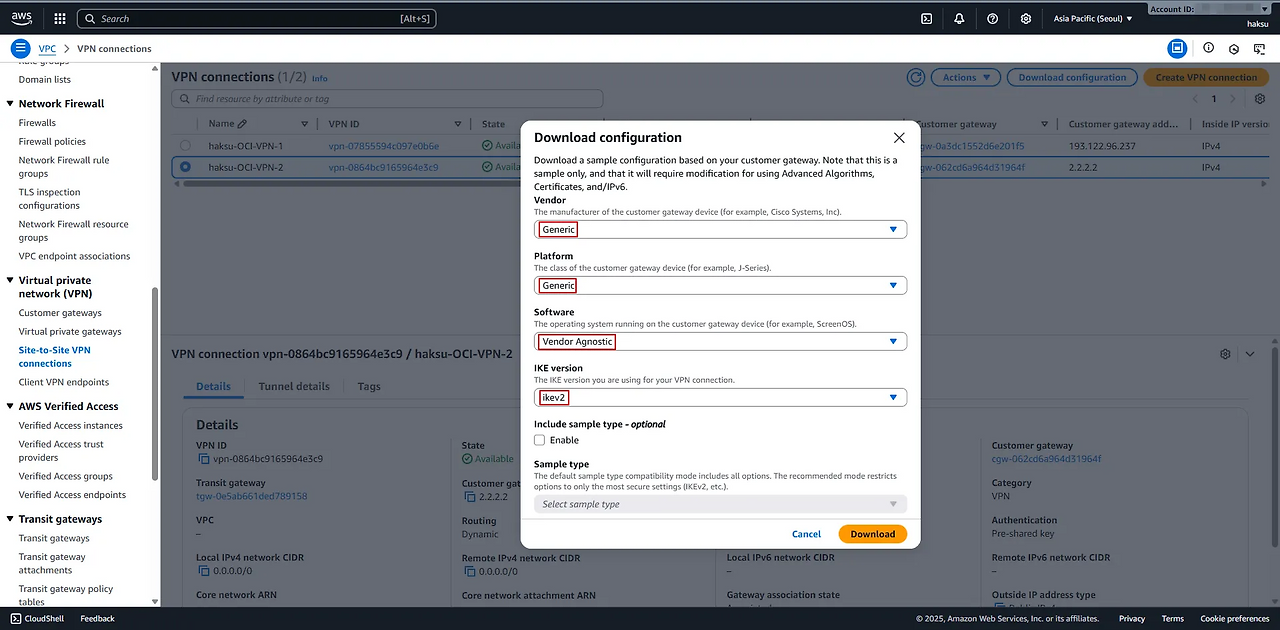Image resolution: width=1280 pixels, height=630 pixels.
Task: Expand the Asia Pacific (Seoul) region selector
Action: tap(1093, 18)
